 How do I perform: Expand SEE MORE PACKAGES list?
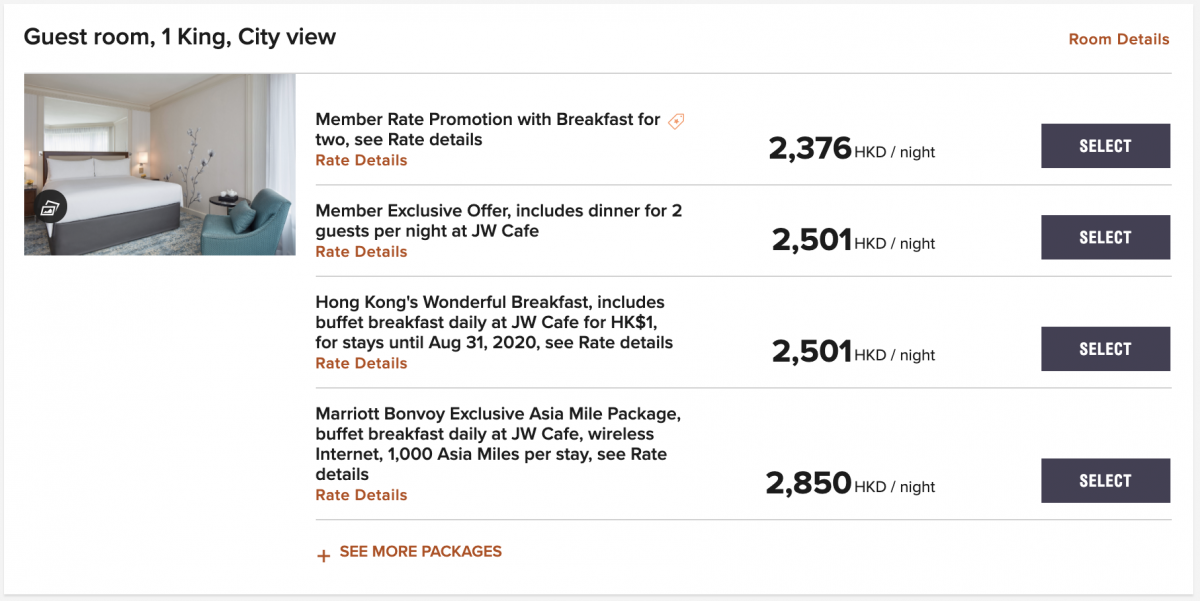coord(421,551)
